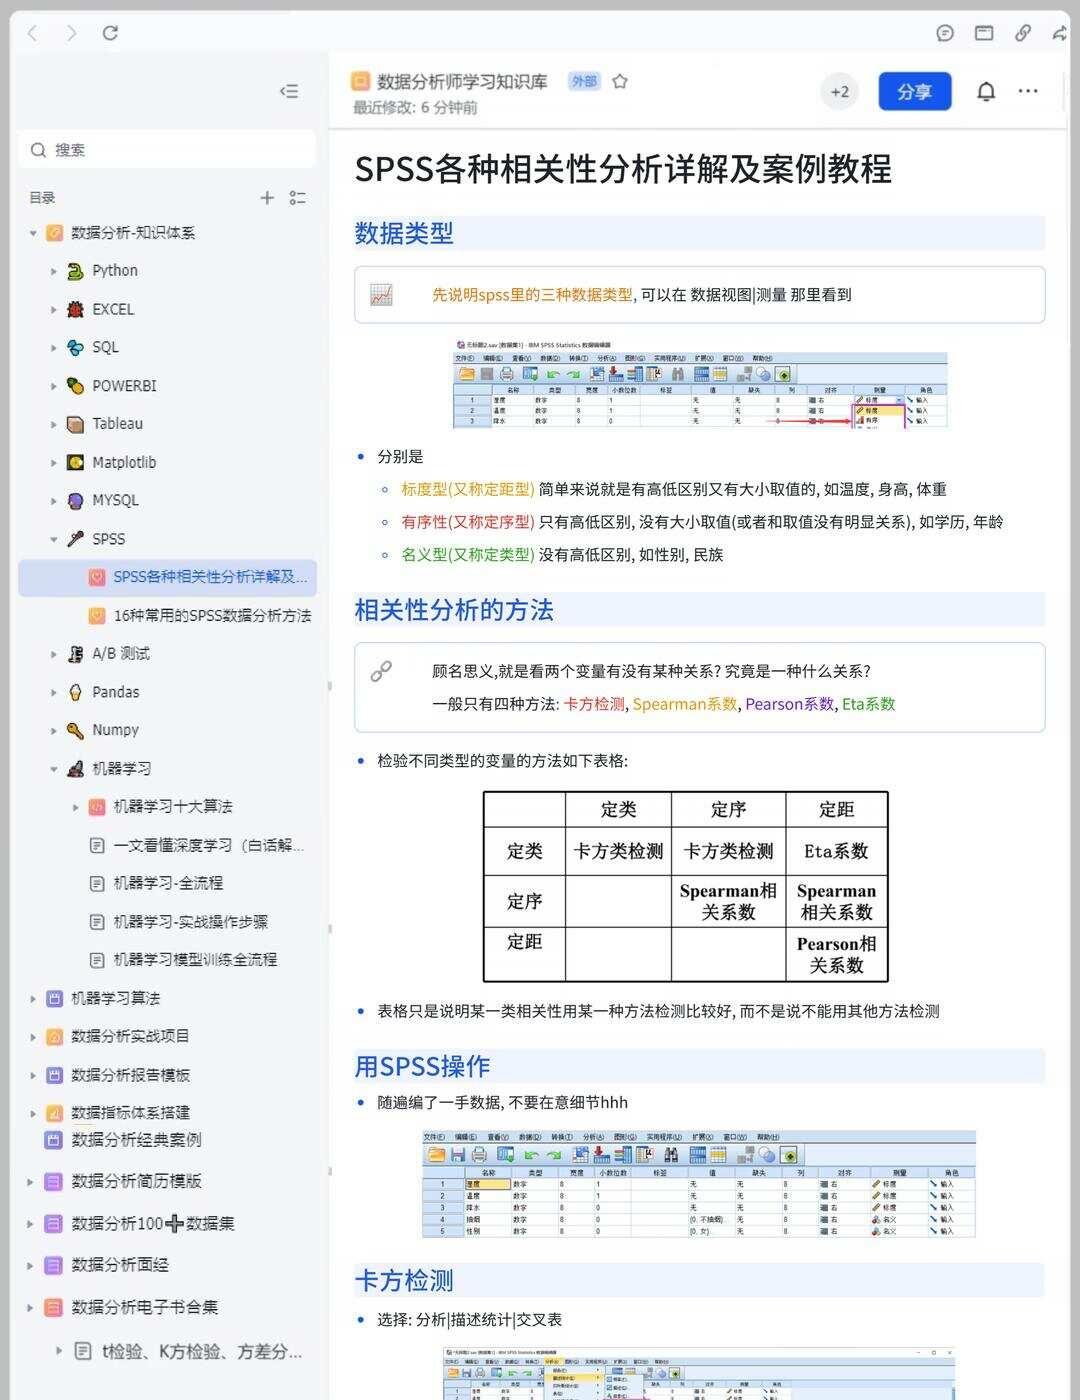
Task: Click the 机器学习 icon in sidebar
Action: 75,768
